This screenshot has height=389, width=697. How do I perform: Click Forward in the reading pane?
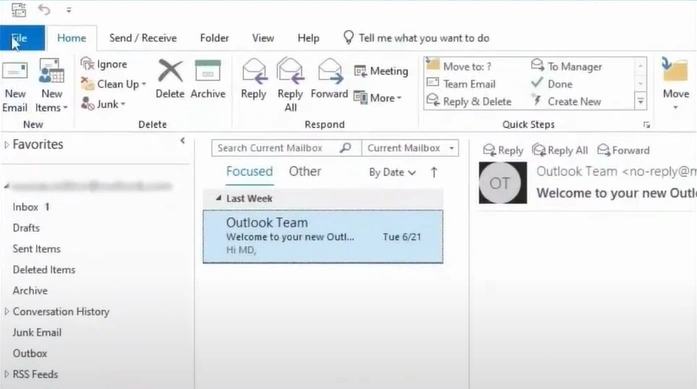[623, 150]
